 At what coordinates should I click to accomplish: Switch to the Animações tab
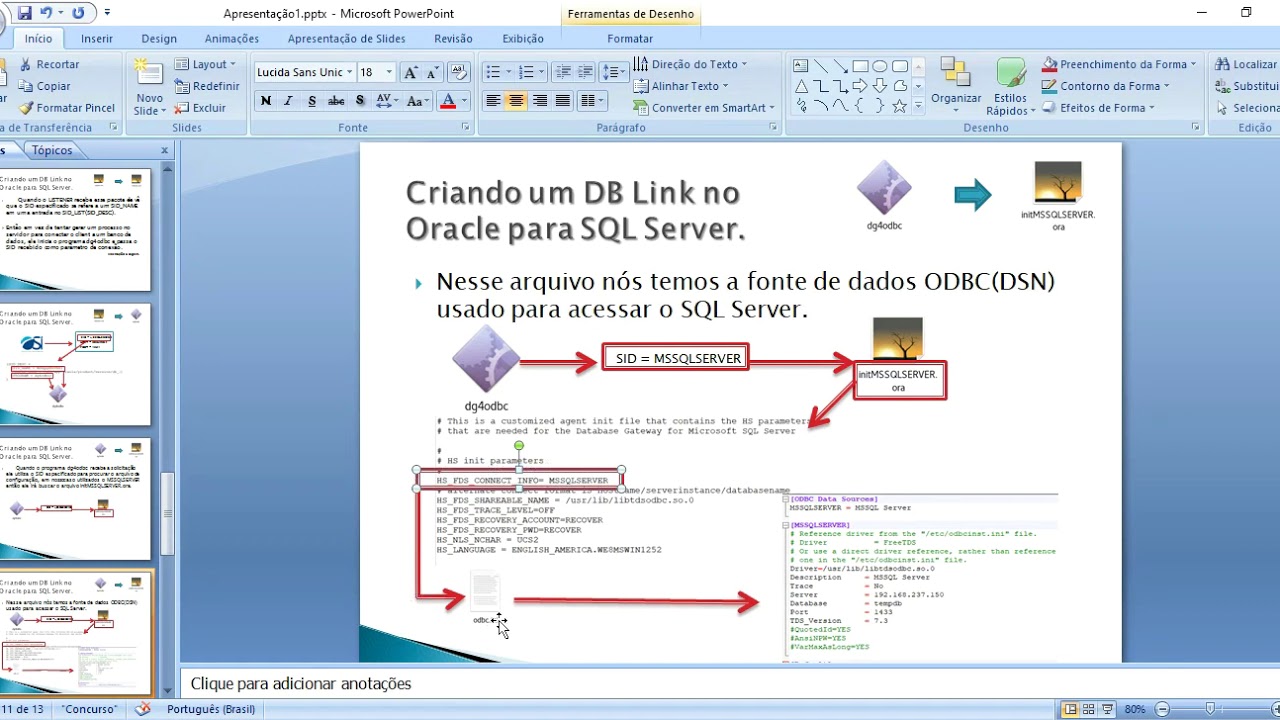click(232, 39)
